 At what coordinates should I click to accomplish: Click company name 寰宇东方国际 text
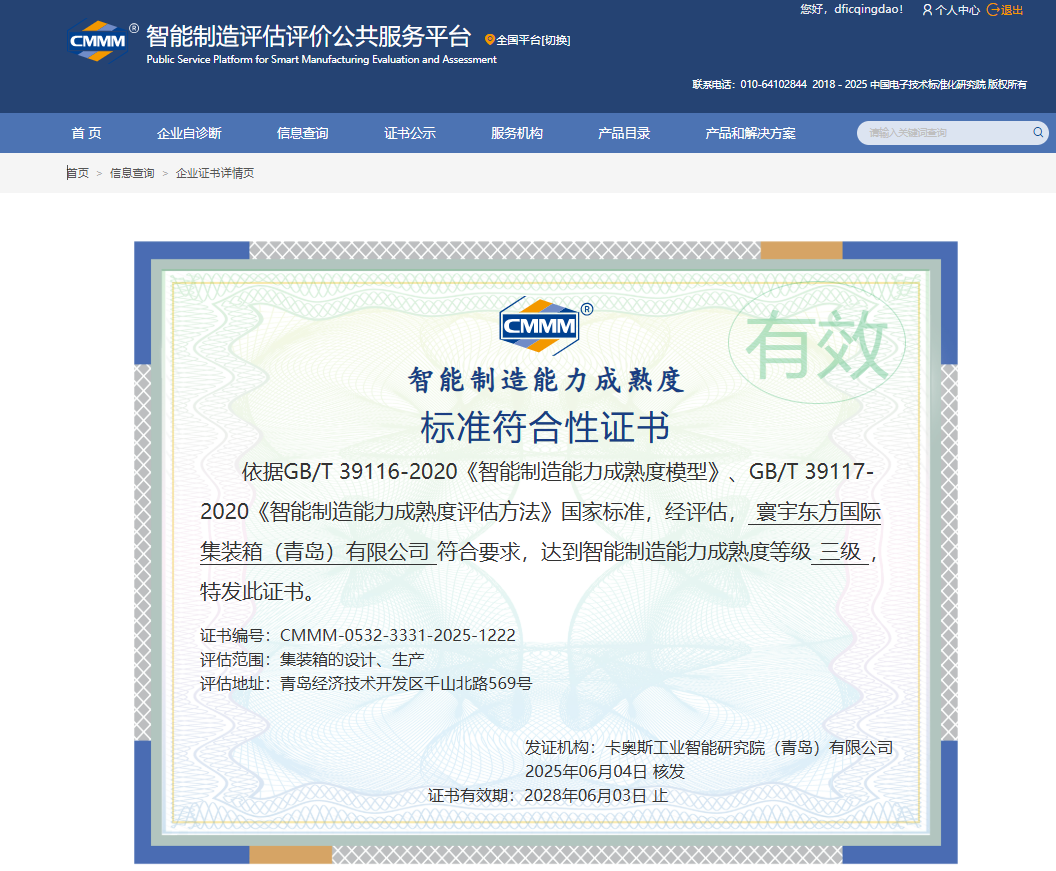818,512
